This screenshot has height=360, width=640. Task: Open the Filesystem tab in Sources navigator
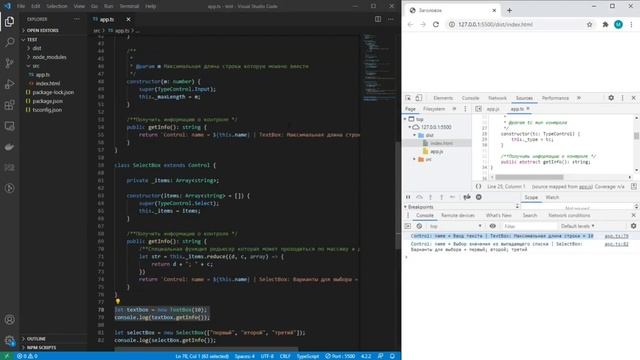(433, 109)
